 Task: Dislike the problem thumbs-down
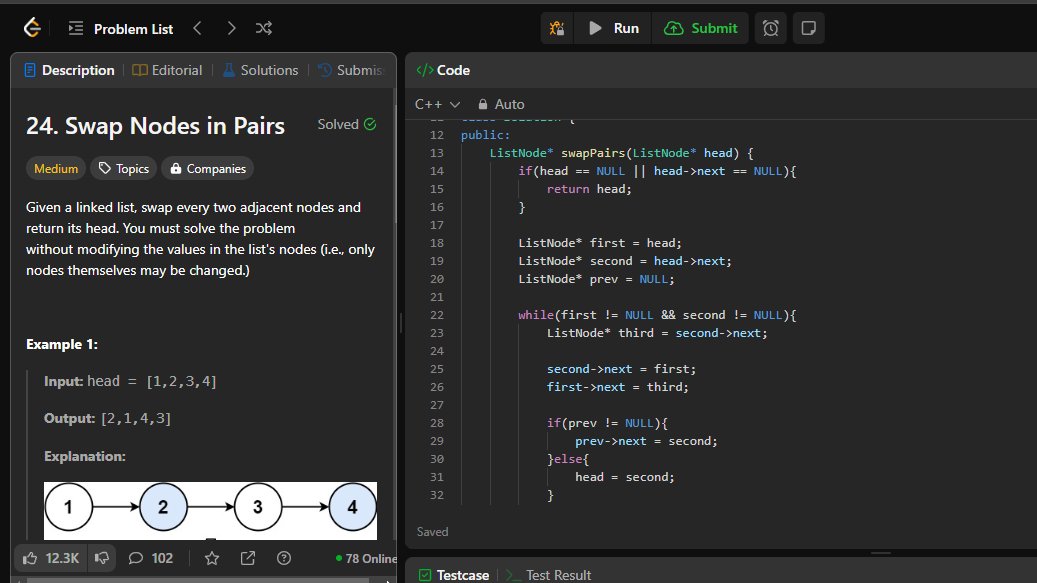(x=101, y=559)
